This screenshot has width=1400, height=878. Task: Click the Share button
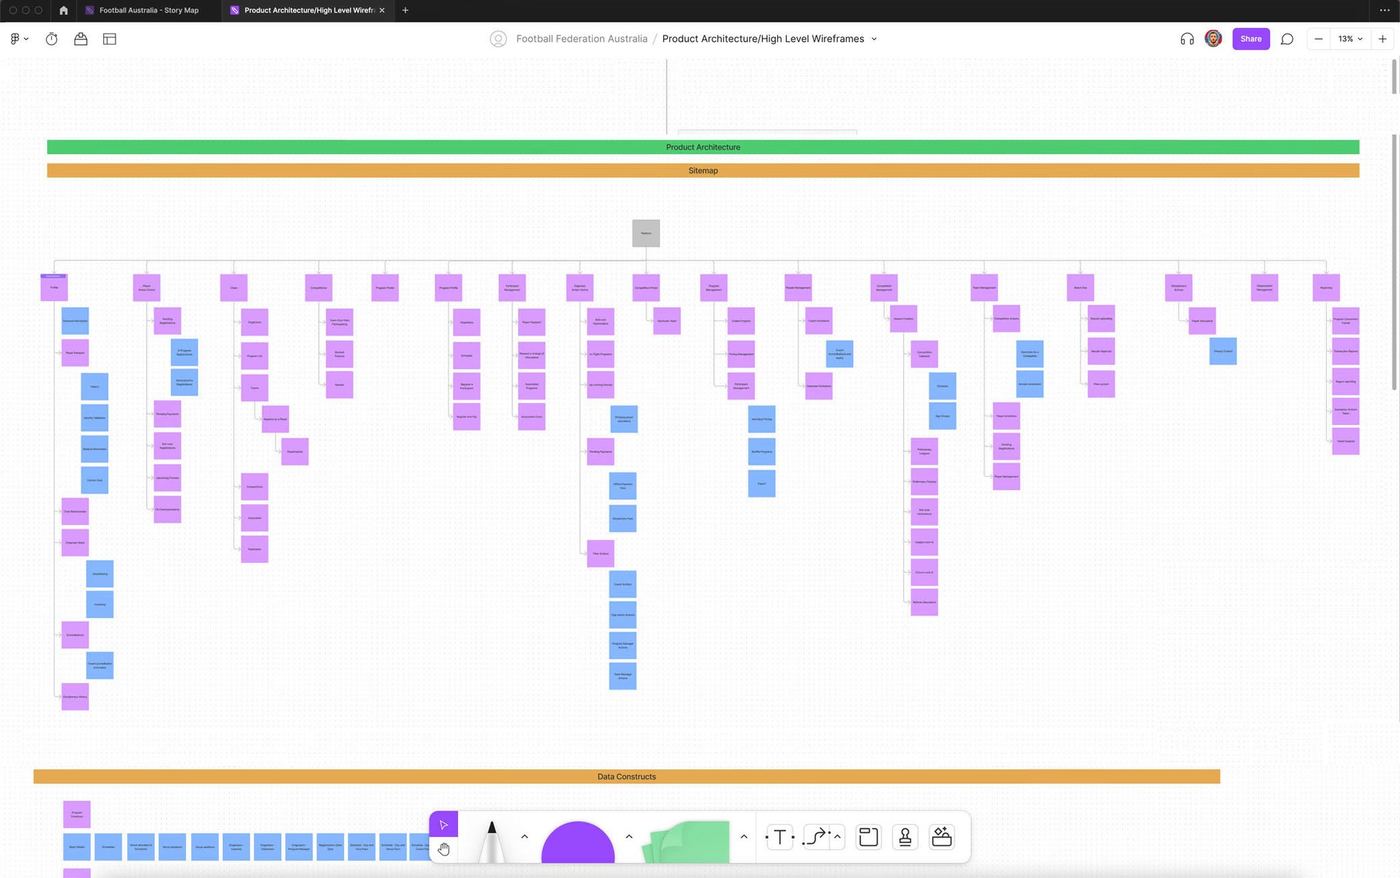1251,39
